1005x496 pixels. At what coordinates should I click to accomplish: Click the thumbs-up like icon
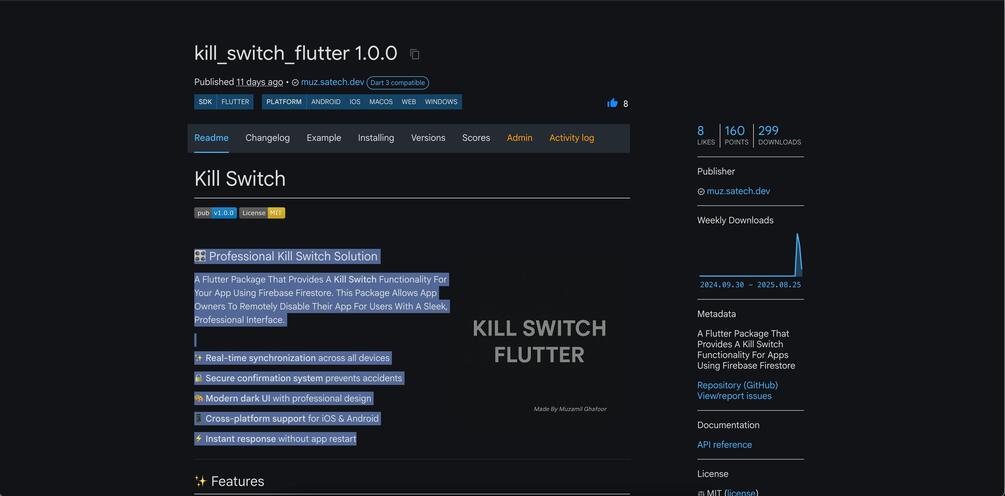[x=612, y=103]
